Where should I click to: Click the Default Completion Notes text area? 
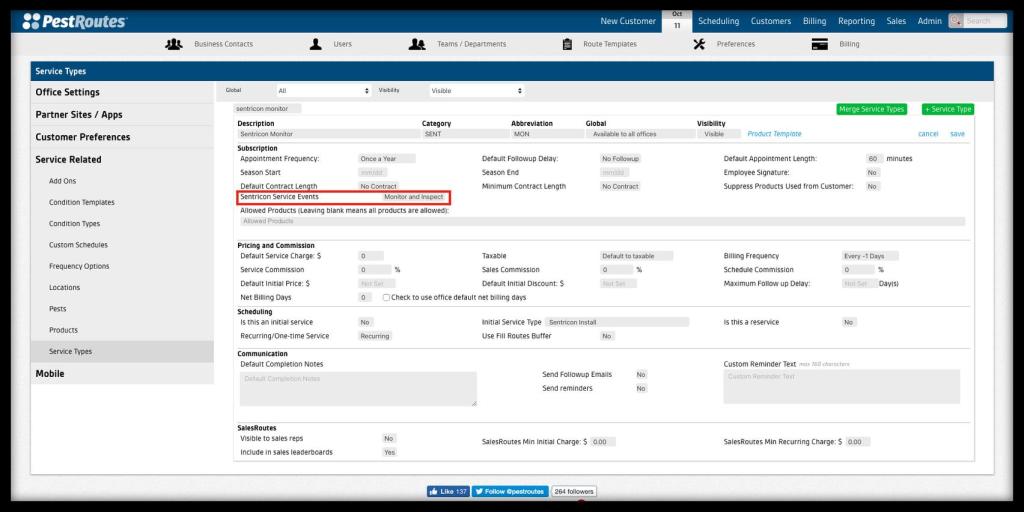click(x=358, y=388)
